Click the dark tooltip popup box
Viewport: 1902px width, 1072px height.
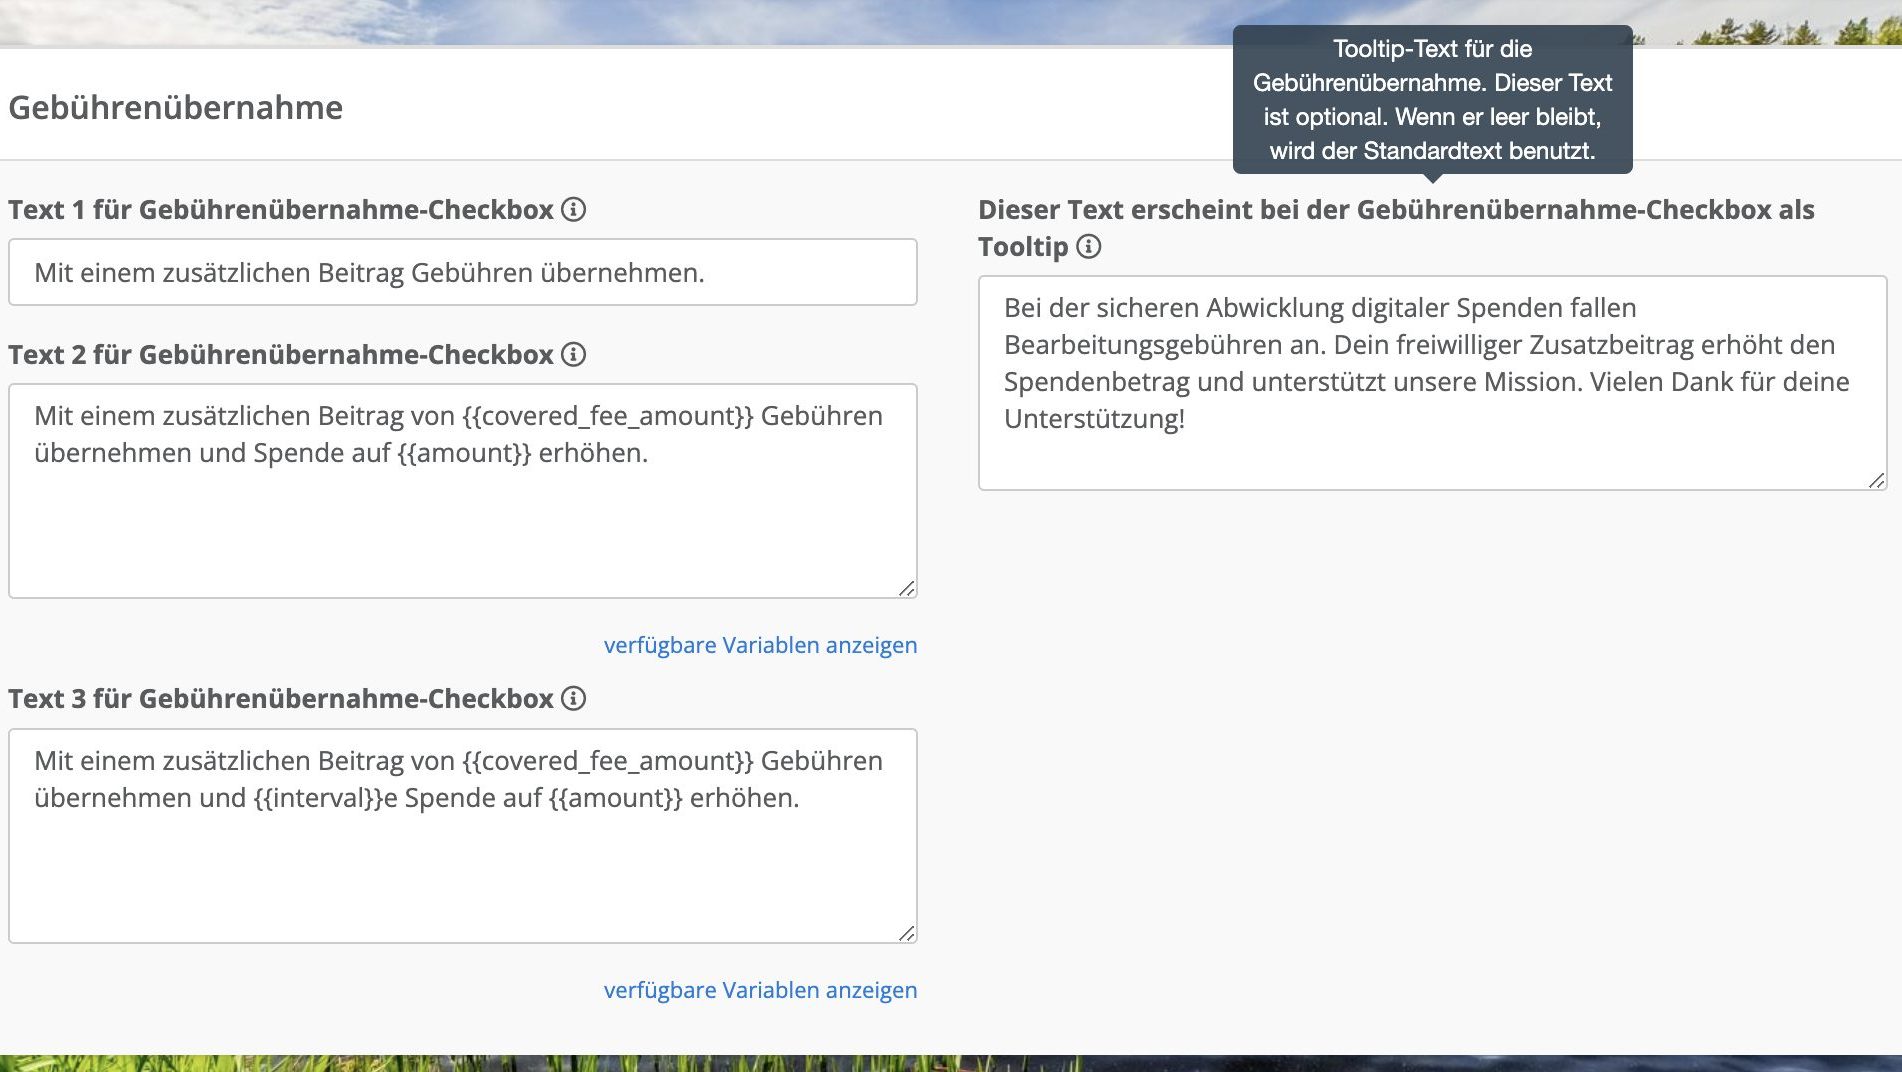tap(1434, 100)
